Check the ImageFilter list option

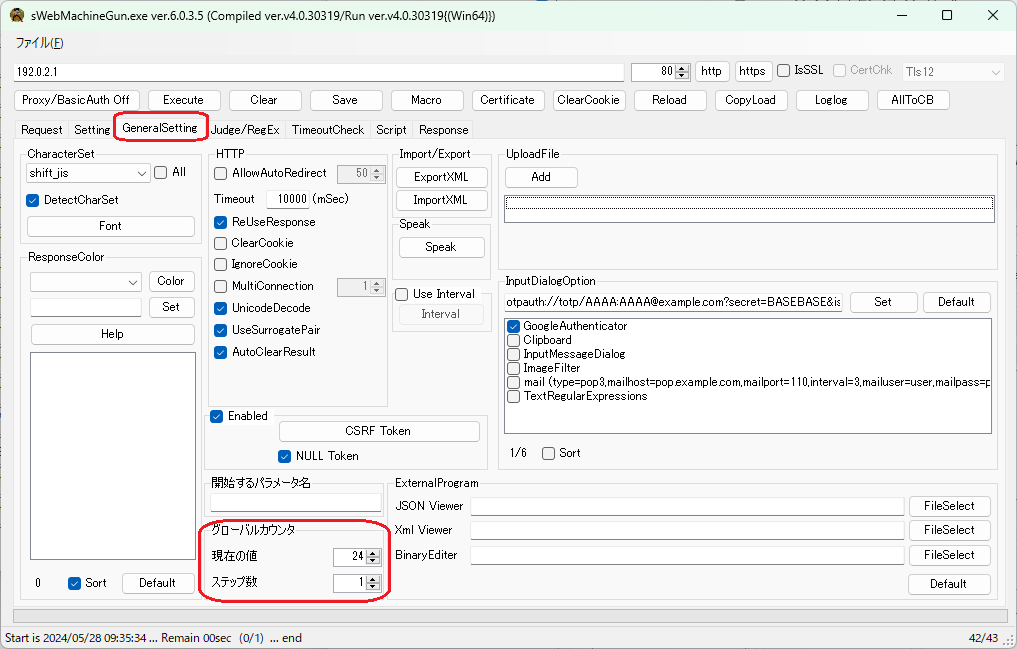coord(514,368)
